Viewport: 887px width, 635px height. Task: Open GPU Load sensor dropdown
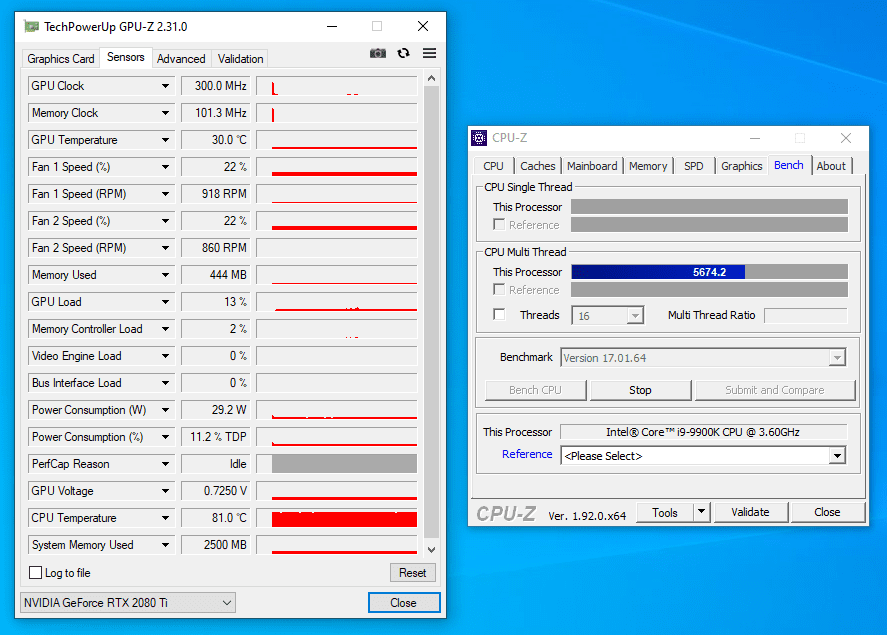[x=165, y=302]
